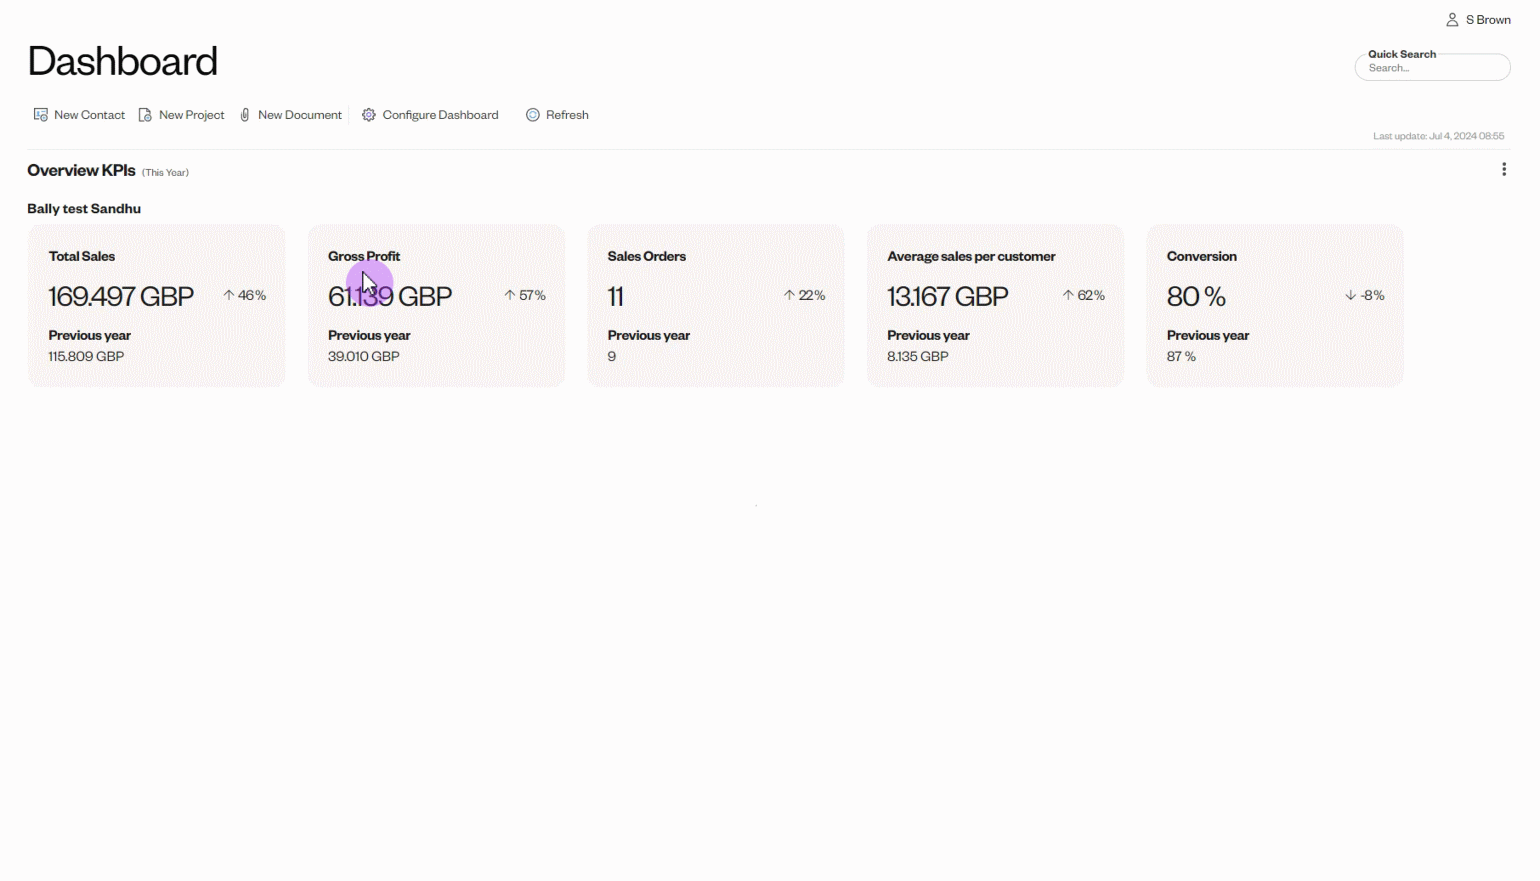Select the Overview KPIs section header
The width and height of the screenshot is (1540, 881).
[x=80, y=170]
